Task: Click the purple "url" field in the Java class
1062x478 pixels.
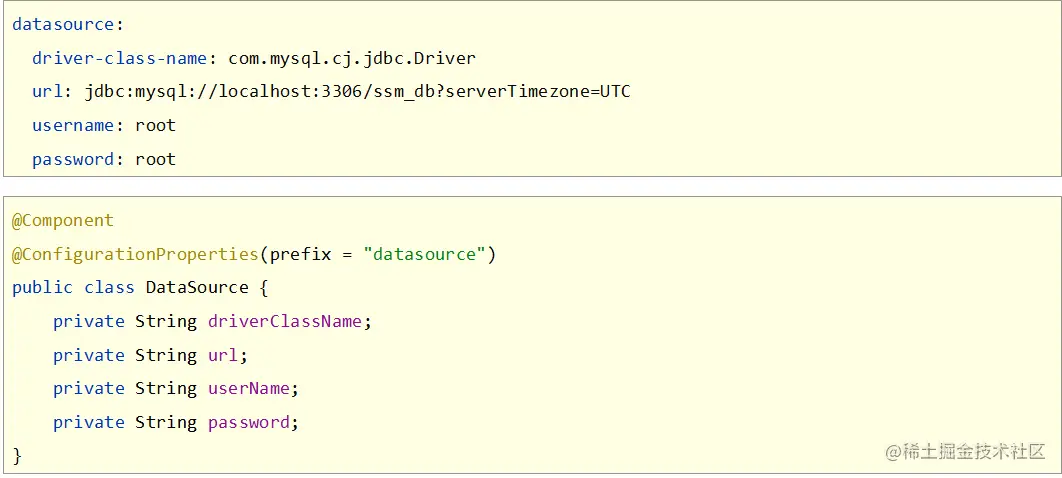Action: tap(223, 355)
